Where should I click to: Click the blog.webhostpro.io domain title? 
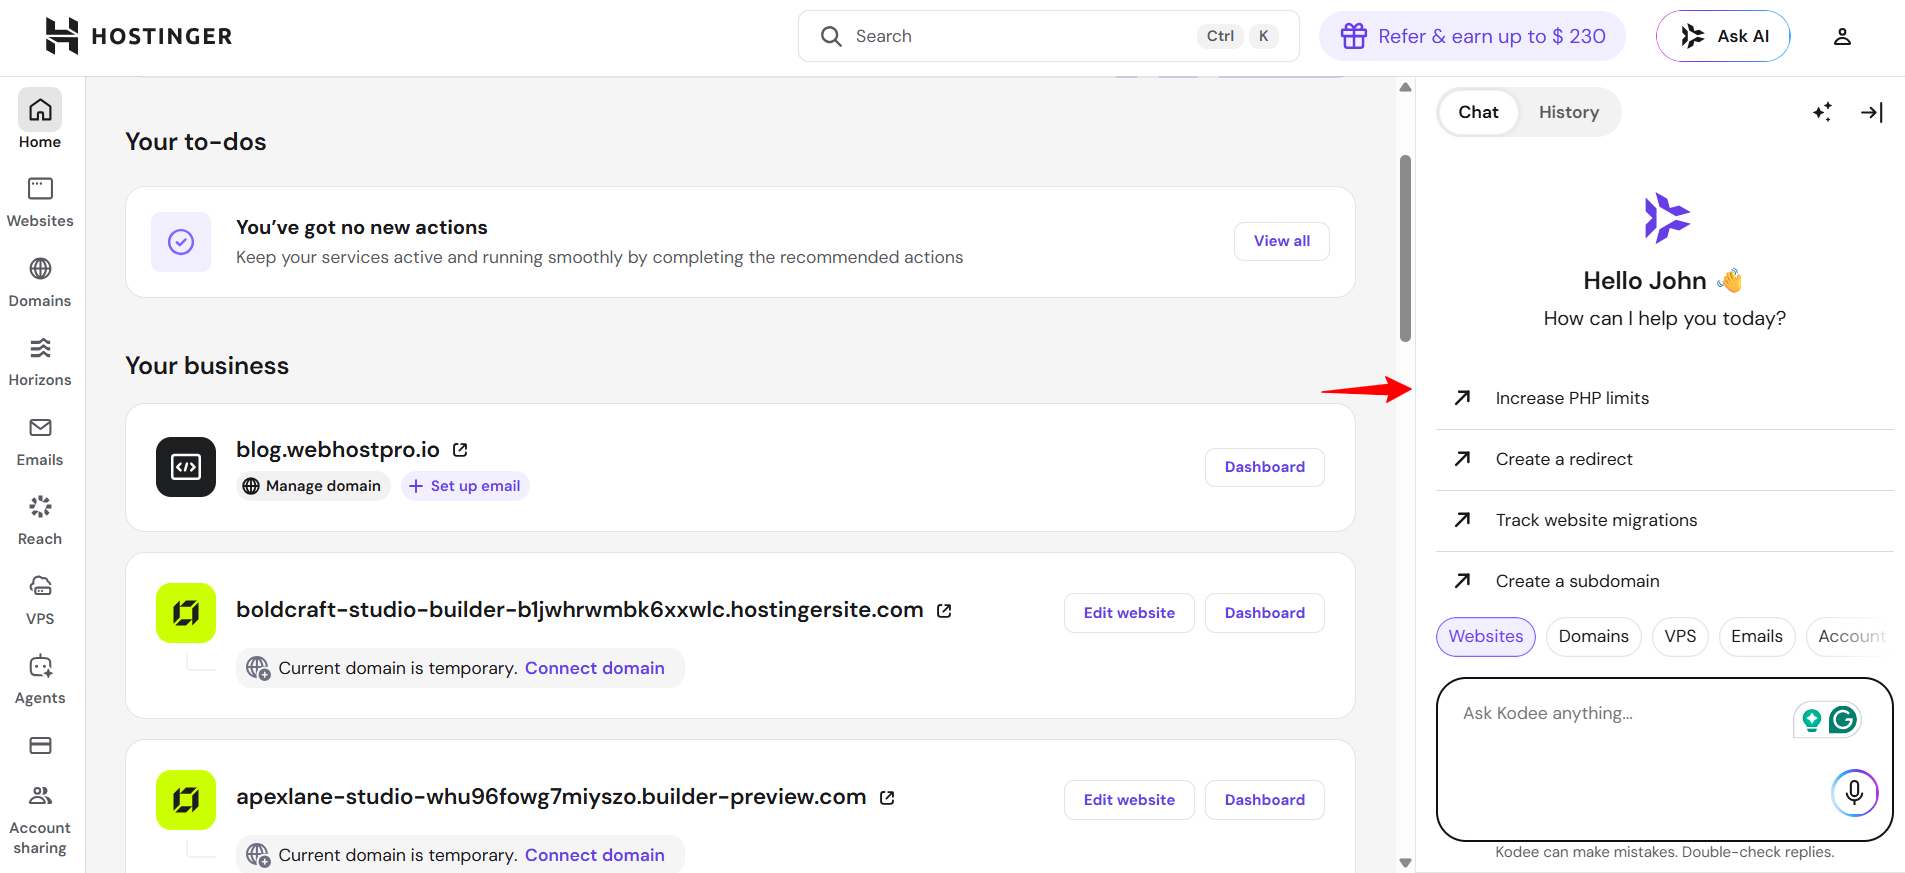click(338, 450)
